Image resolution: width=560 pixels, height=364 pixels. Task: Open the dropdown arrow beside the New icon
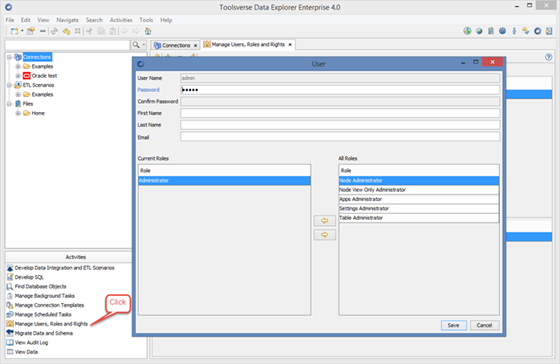(x=22, y=31)
